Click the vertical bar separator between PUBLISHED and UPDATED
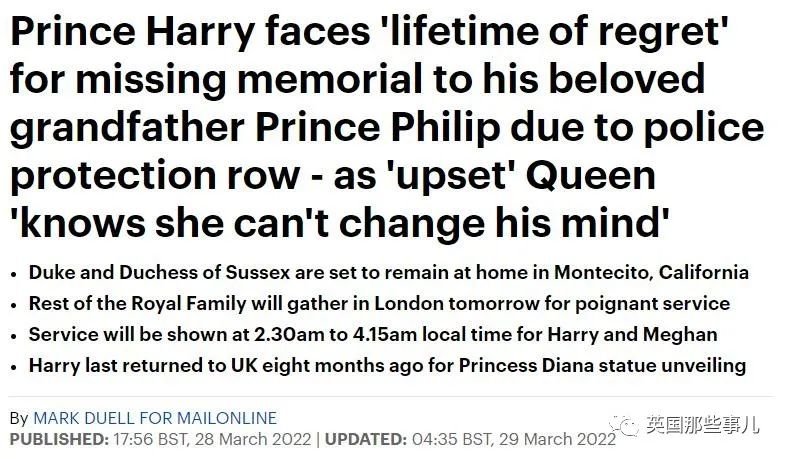The width and height of the screenshot is (785, 459). tap(318, 439)
